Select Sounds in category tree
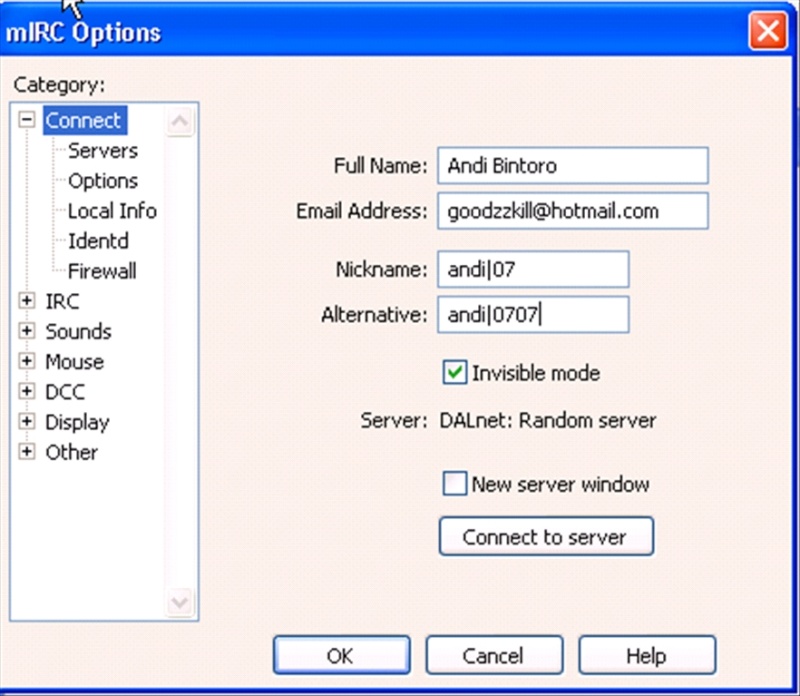This screenshot has height=696, width=800. [x=78, y=331]
